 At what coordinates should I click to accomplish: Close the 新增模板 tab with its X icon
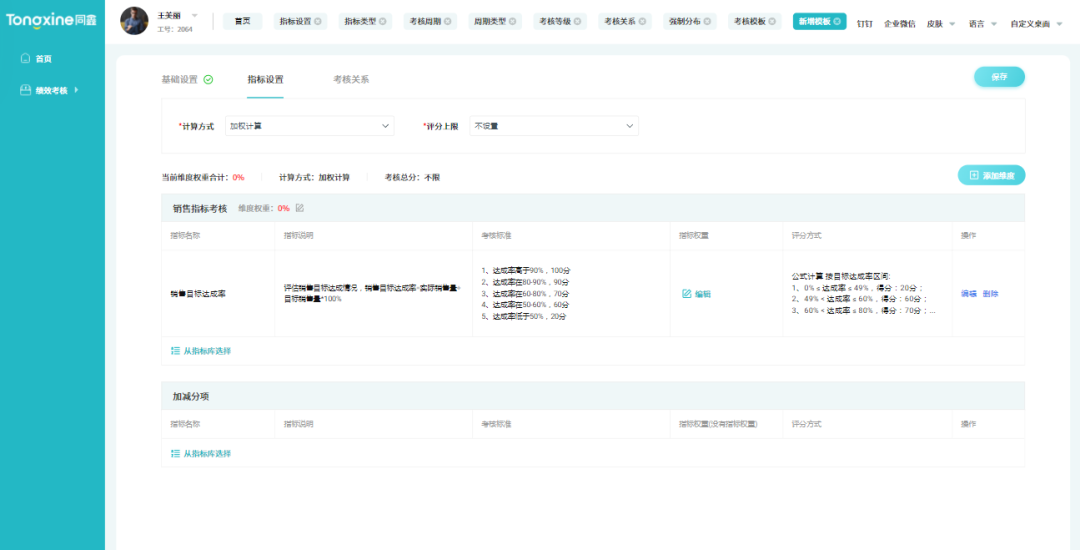click(837, 21)
